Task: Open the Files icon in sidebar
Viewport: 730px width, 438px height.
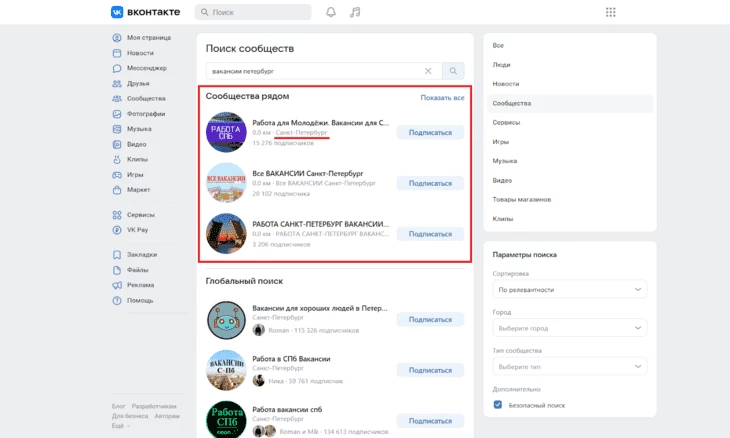Action: (117, 270)
